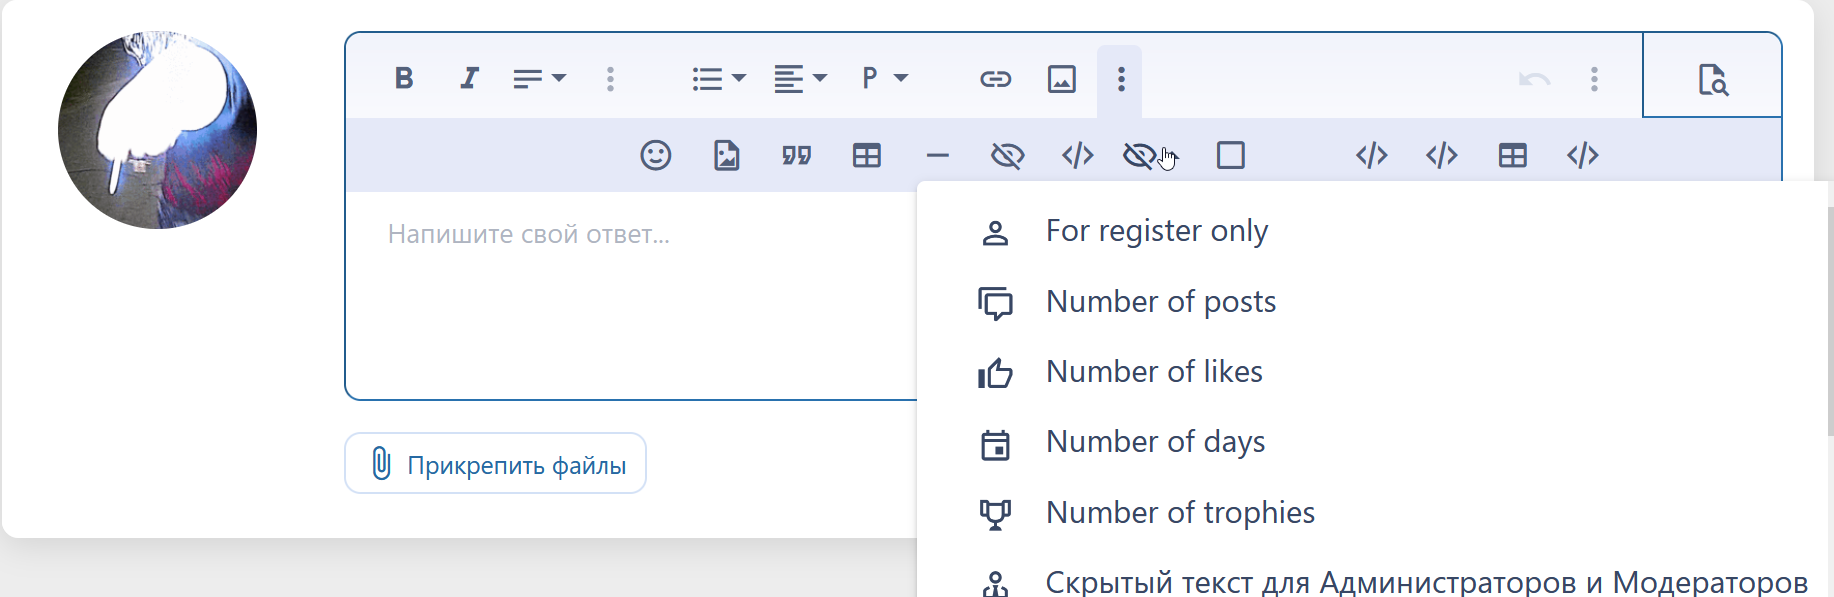This screenshot has width=1834, height=597.
Task: Toggle italic formatting
Action: tap(469, 78)
